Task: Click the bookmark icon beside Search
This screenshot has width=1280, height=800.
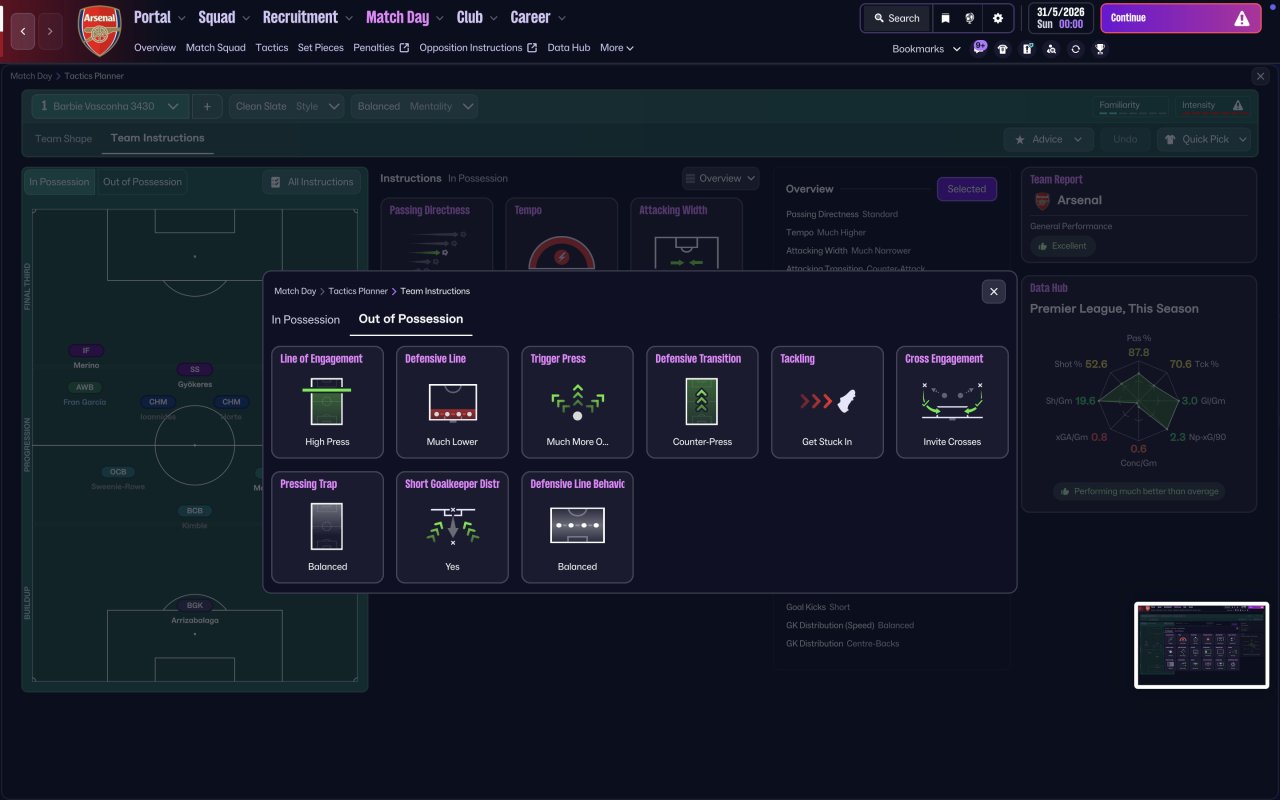Action: click(945, 18)
